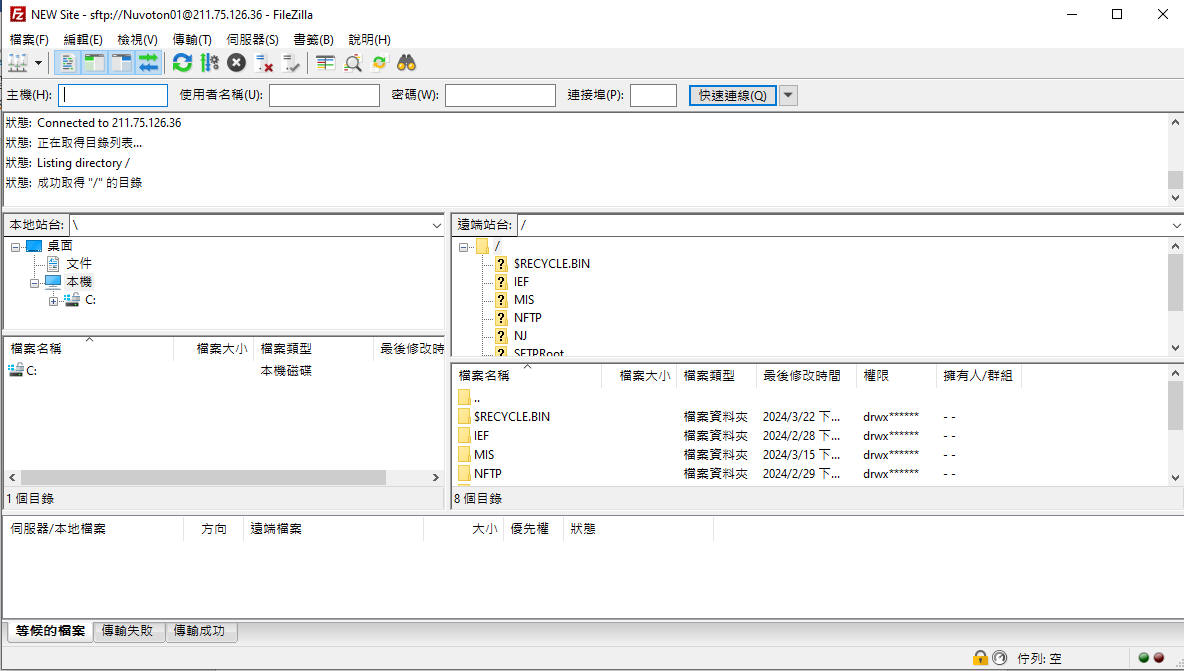Toggle message log display
The image size is (1184, 671).
68,63
